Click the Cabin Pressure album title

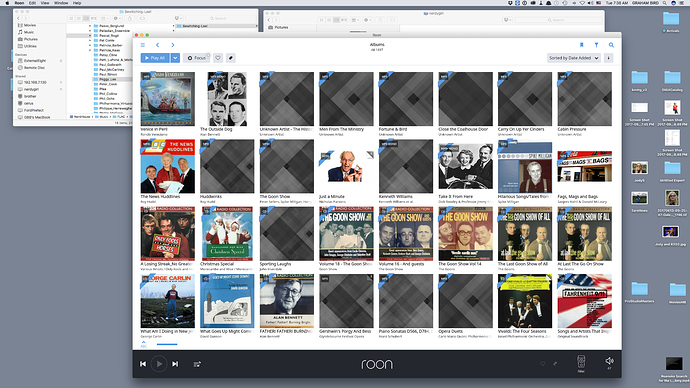point(571,129)
